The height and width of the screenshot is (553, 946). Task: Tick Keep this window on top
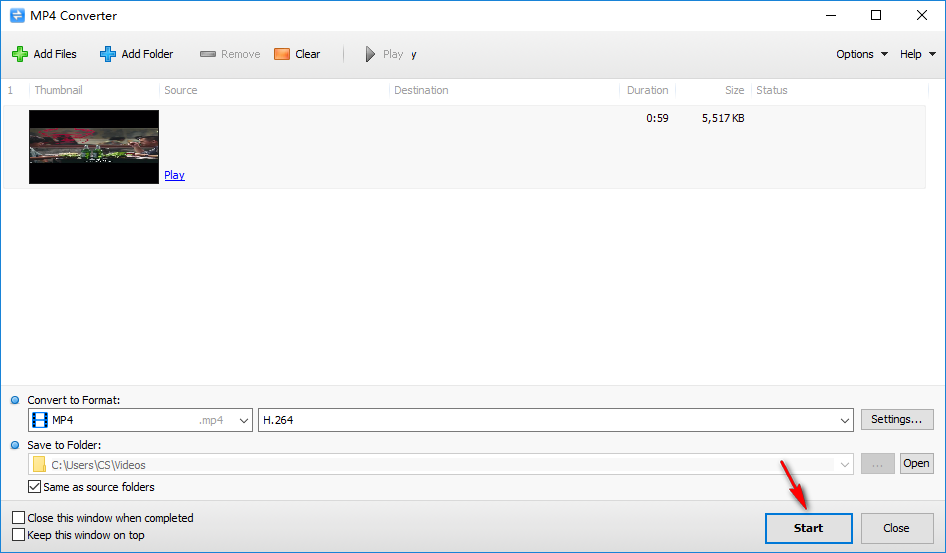(x=19, y=535)
